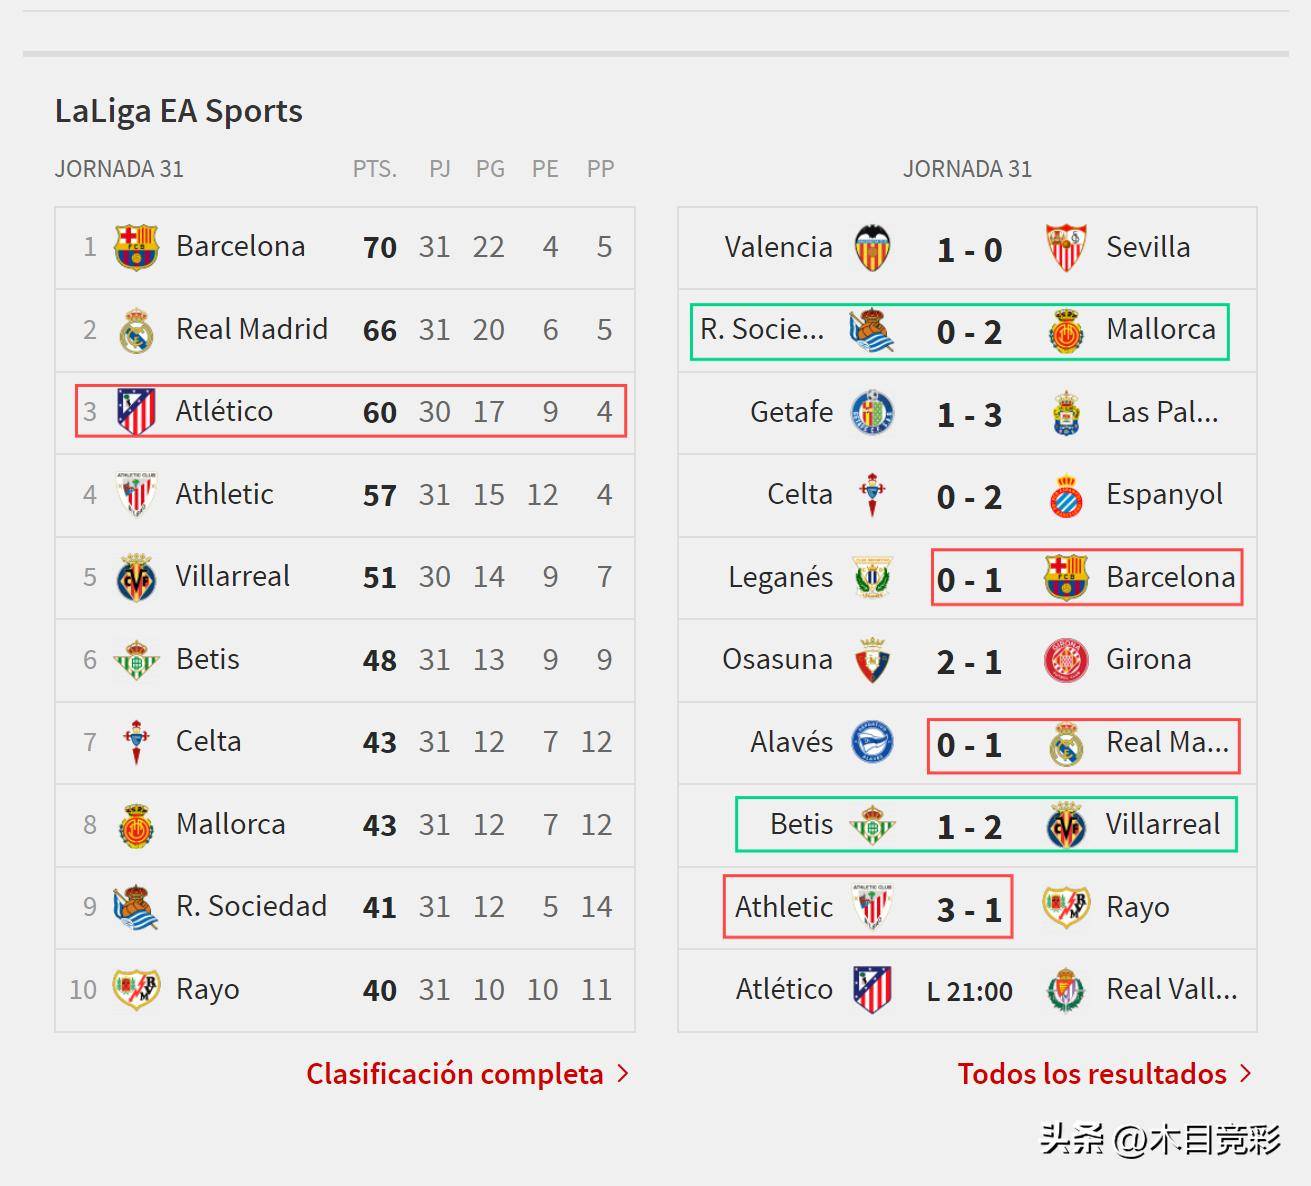The image size is (1311, 1186).
Task: Select the Espanyol crest in results
Action: 1066,495
